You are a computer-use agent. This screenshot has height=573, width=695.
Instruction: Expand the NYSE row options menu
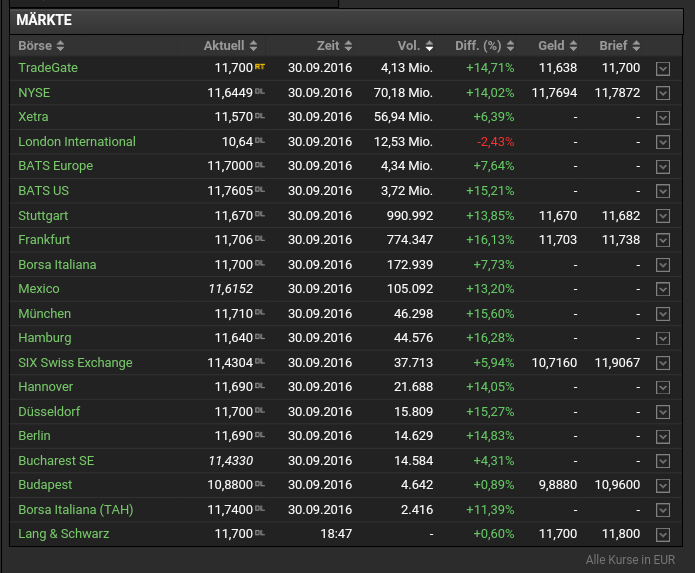663,93
